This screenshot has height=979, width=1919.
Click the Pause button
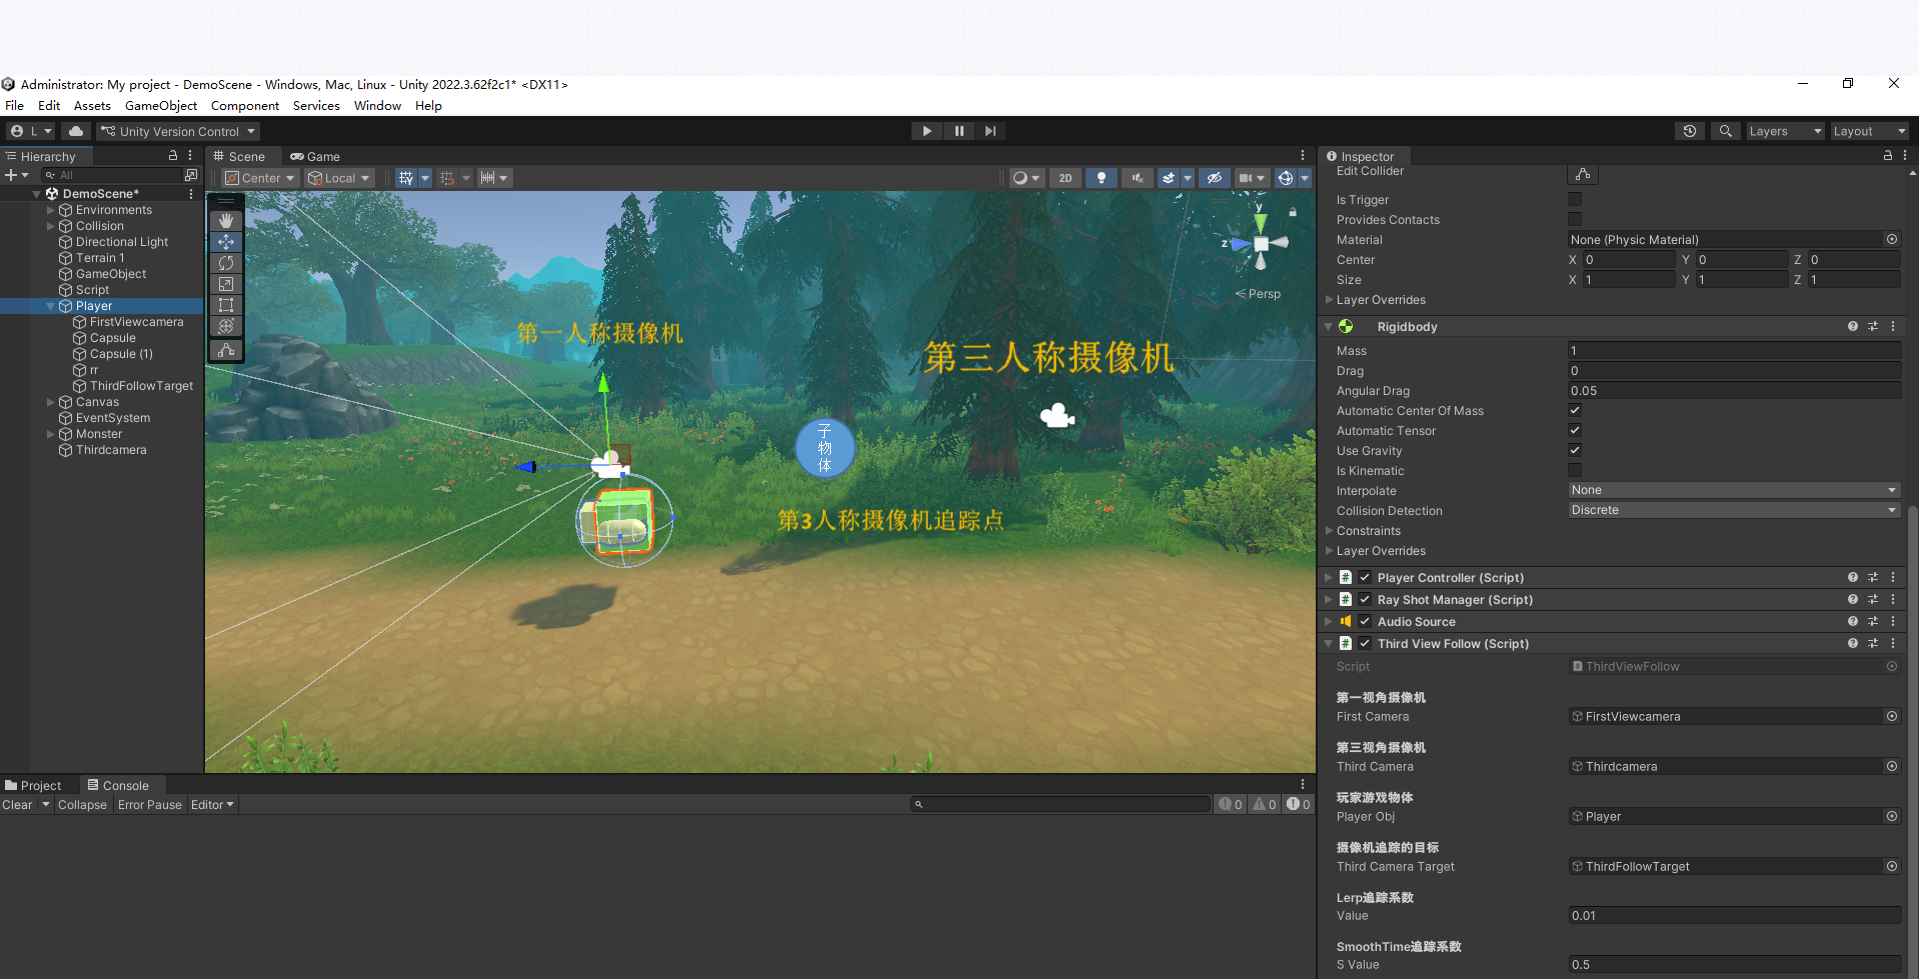pos(959,131)
